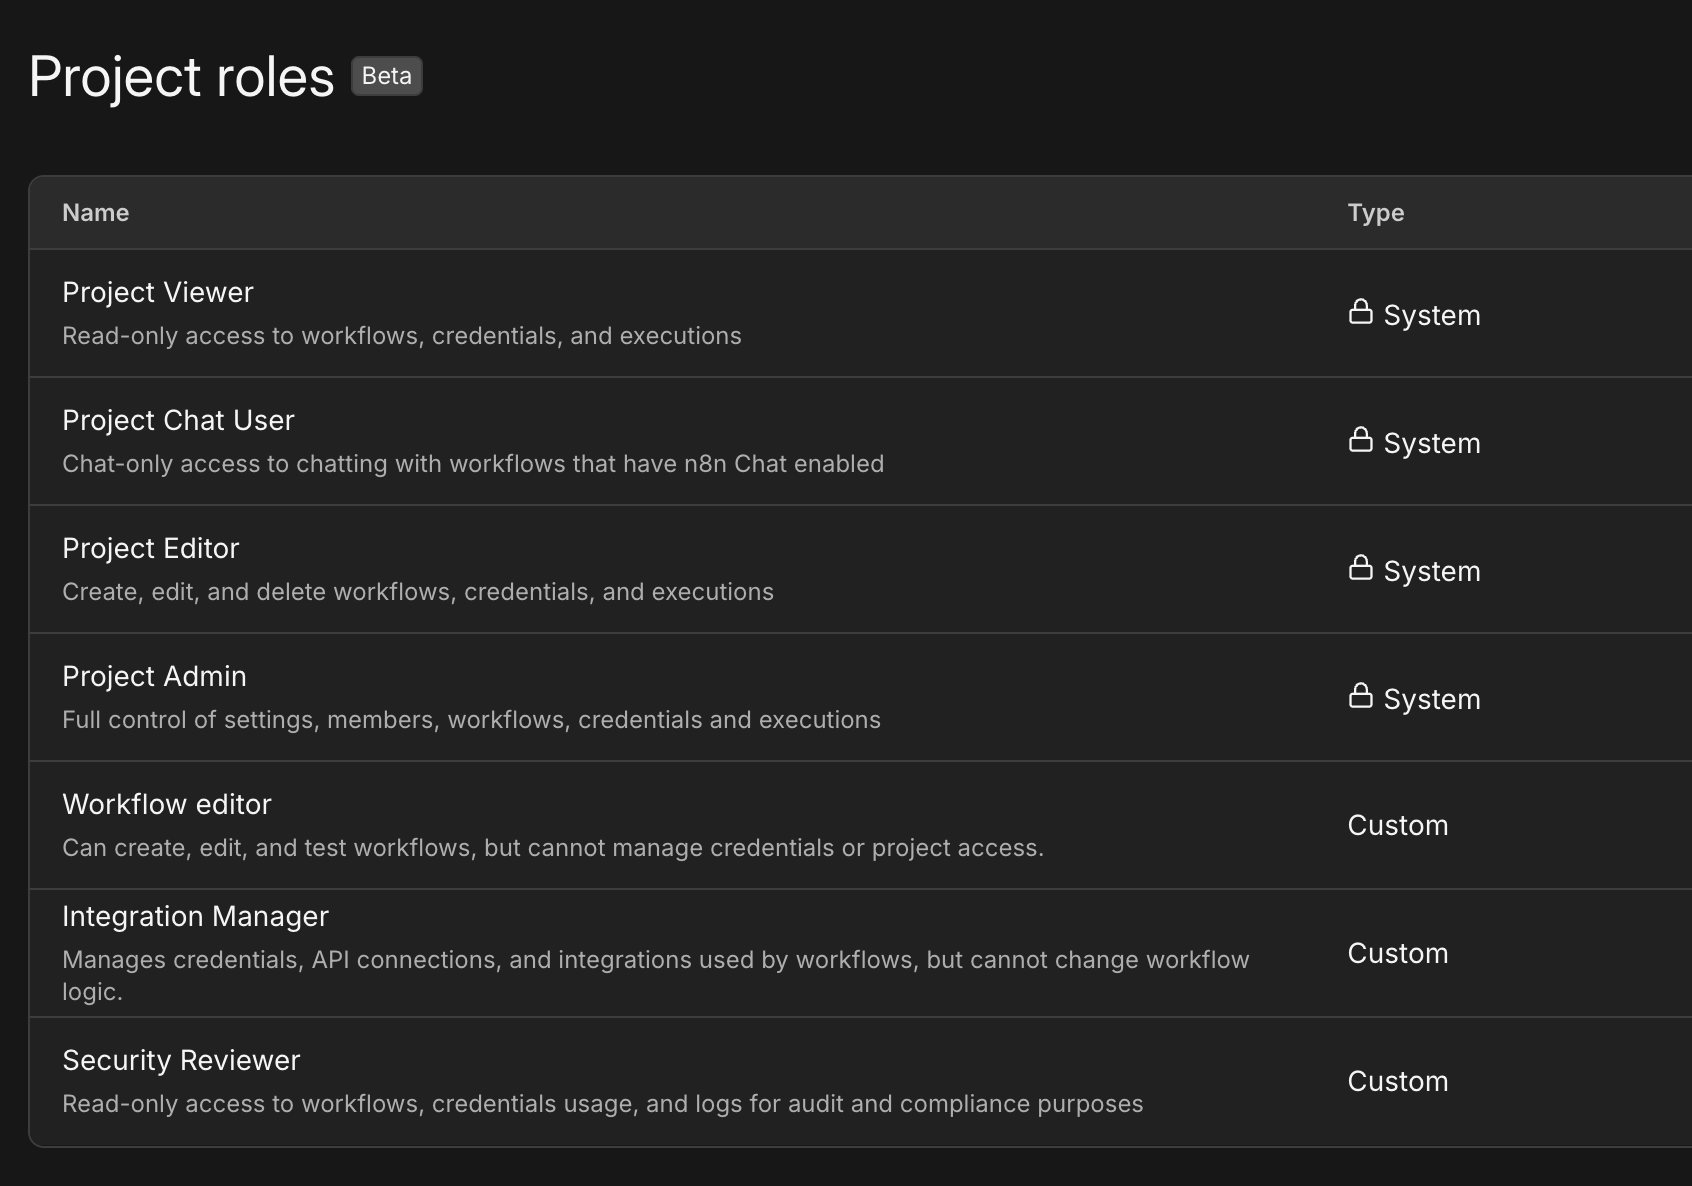
Task: Open the Workflow editor custom role
Action: (x=167, y=804)
